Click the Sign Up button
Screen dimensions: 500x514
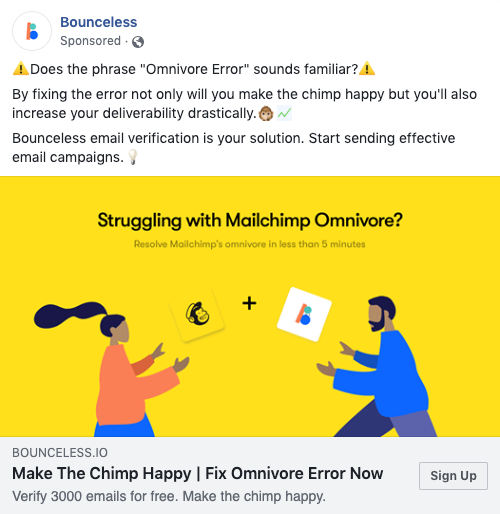453,476
